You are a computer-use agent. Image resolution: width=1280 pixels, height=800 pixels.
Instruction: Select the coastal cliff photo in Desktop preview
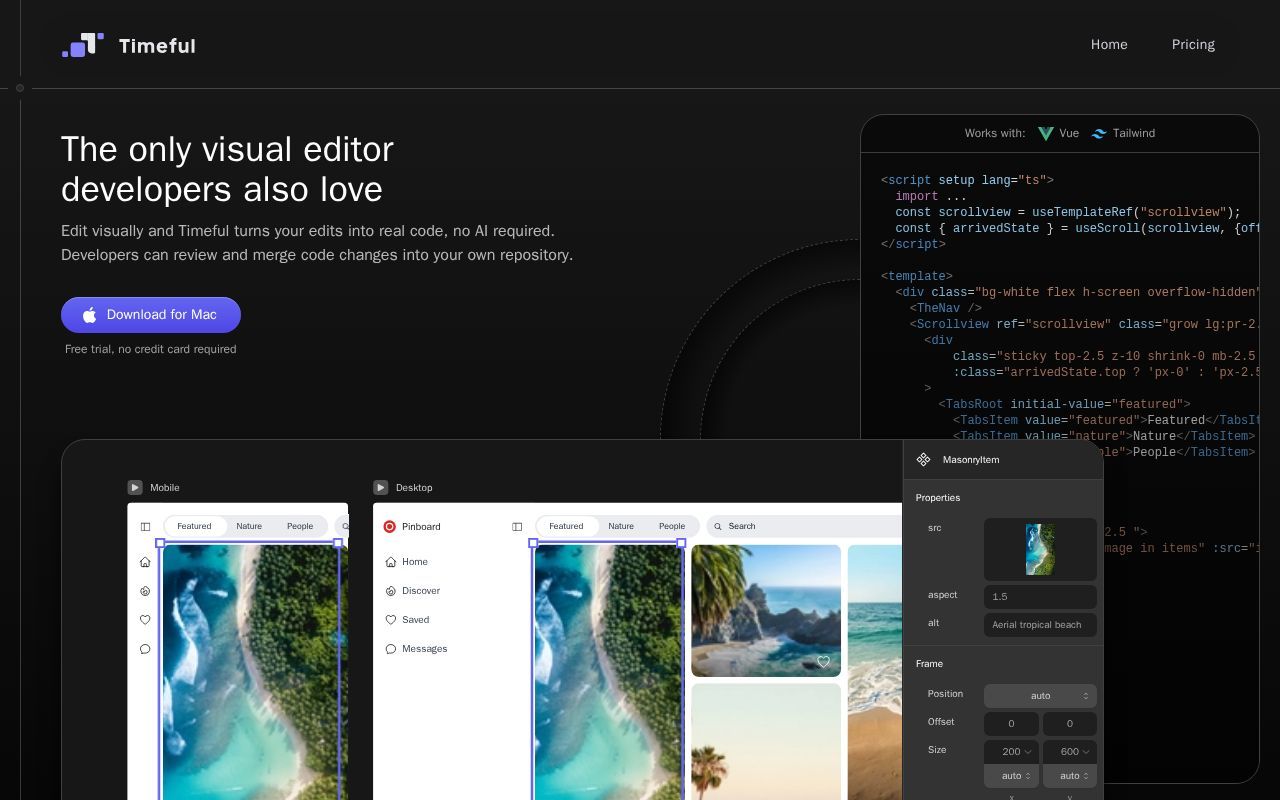766,610
